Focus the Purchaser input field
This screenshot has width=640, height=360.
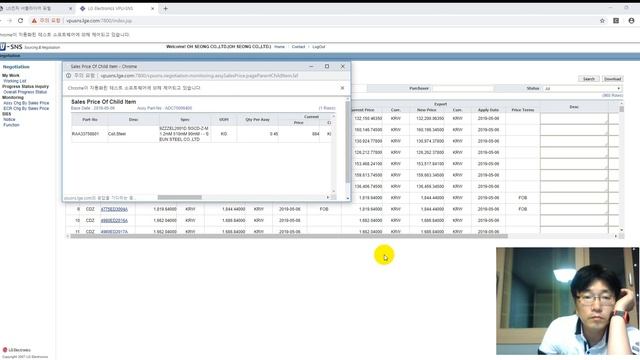[463, 88]
